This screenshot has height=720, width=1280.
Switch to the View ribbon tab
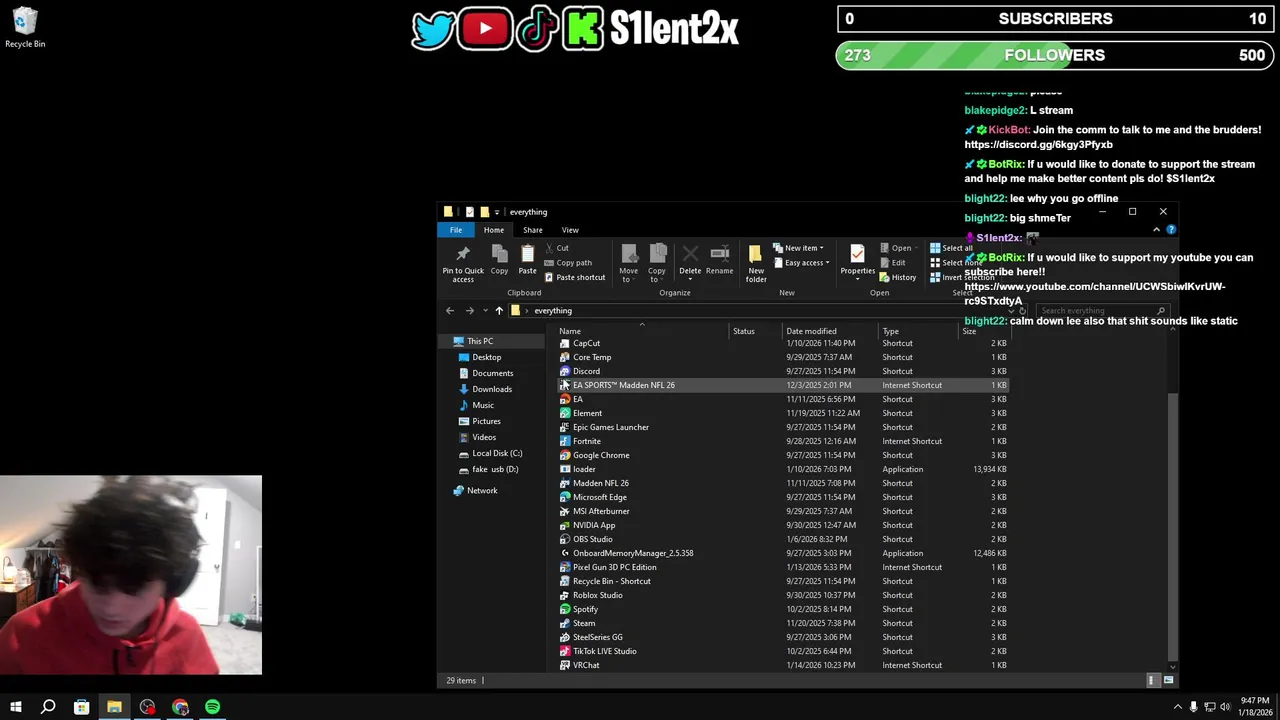[x=570, y=230]
